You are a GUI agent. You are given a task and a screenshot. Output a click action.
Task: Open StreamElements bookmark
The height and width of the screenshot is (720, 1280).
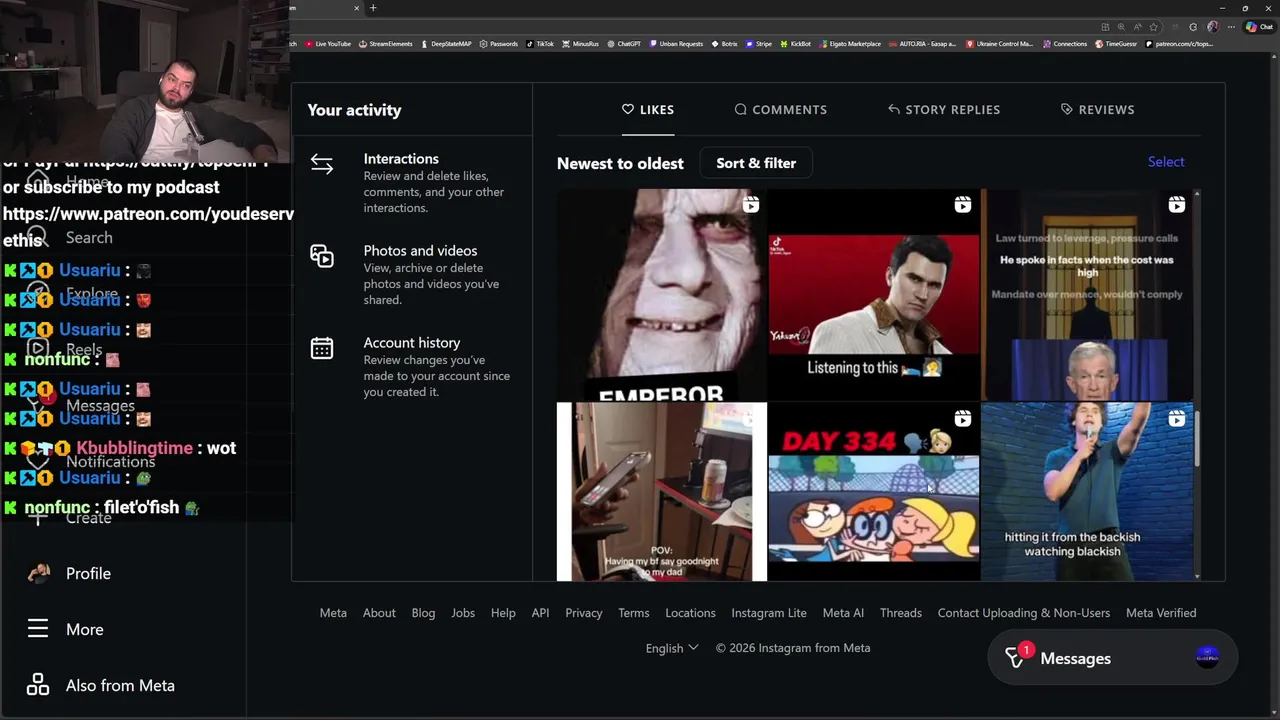[386, 44]
